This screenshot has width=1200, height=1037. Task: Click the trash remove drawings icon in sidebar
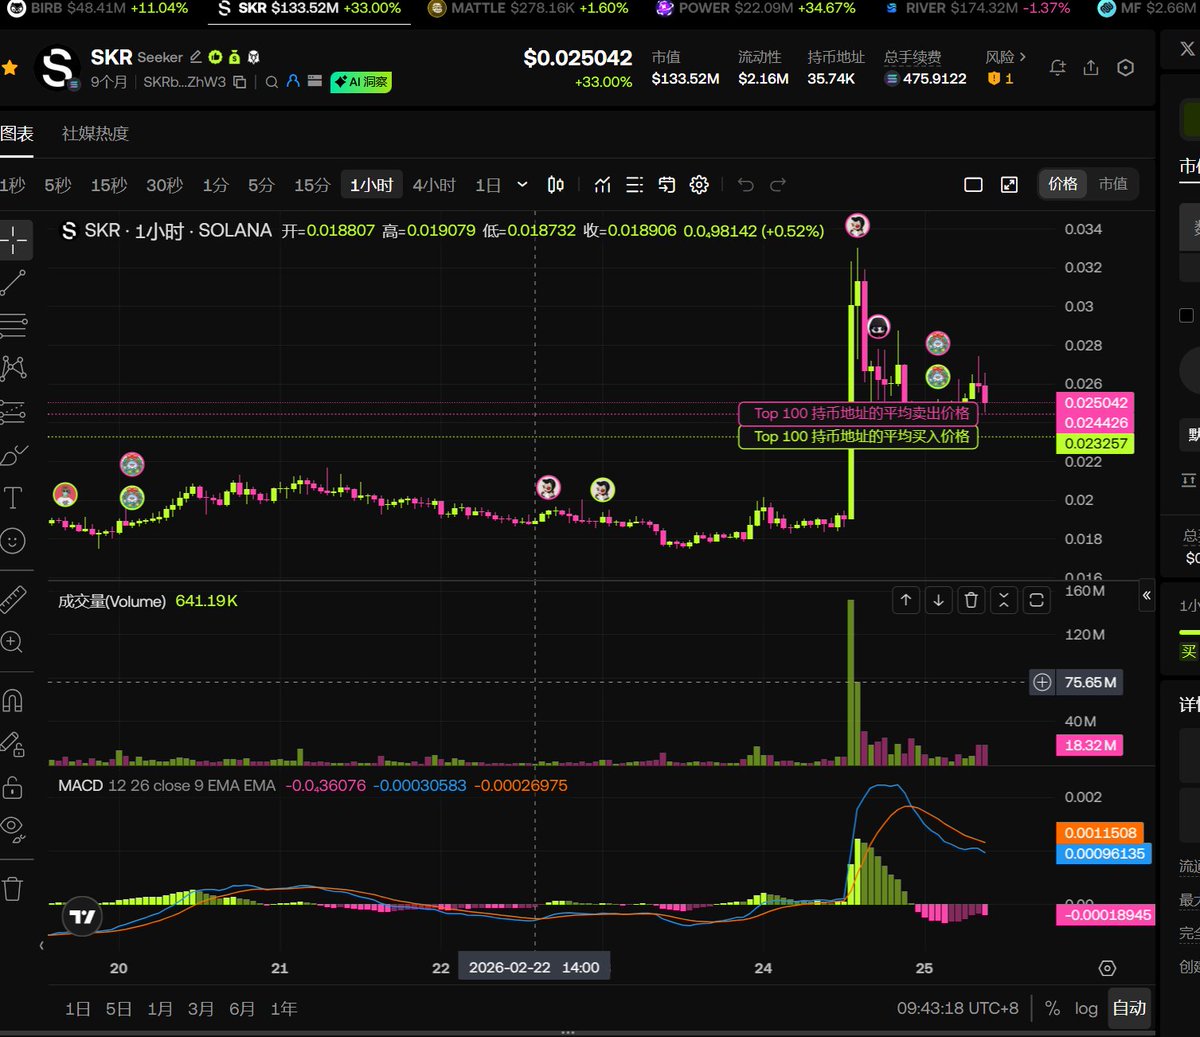click(x=13, y=888)
